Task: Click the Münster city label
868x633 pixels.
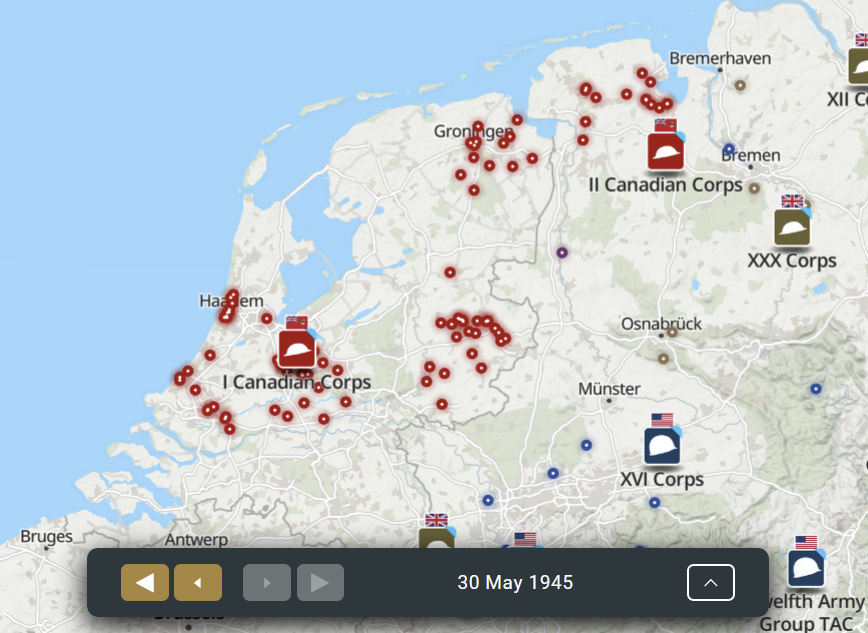Action: (609, 389)
